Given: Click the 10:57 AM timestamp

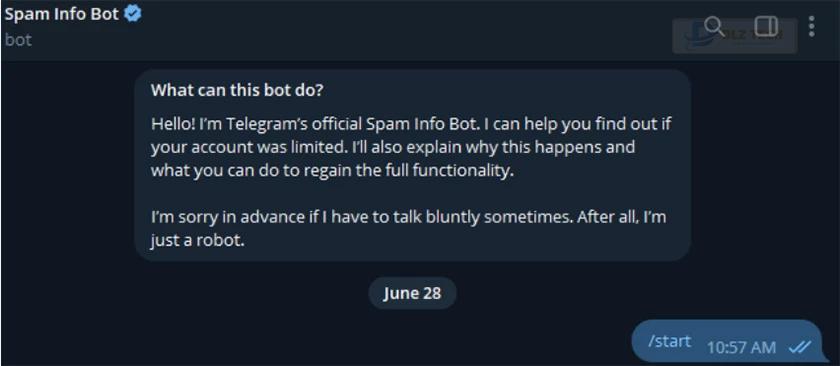Looking at the screenshot, I should [741, 347].
